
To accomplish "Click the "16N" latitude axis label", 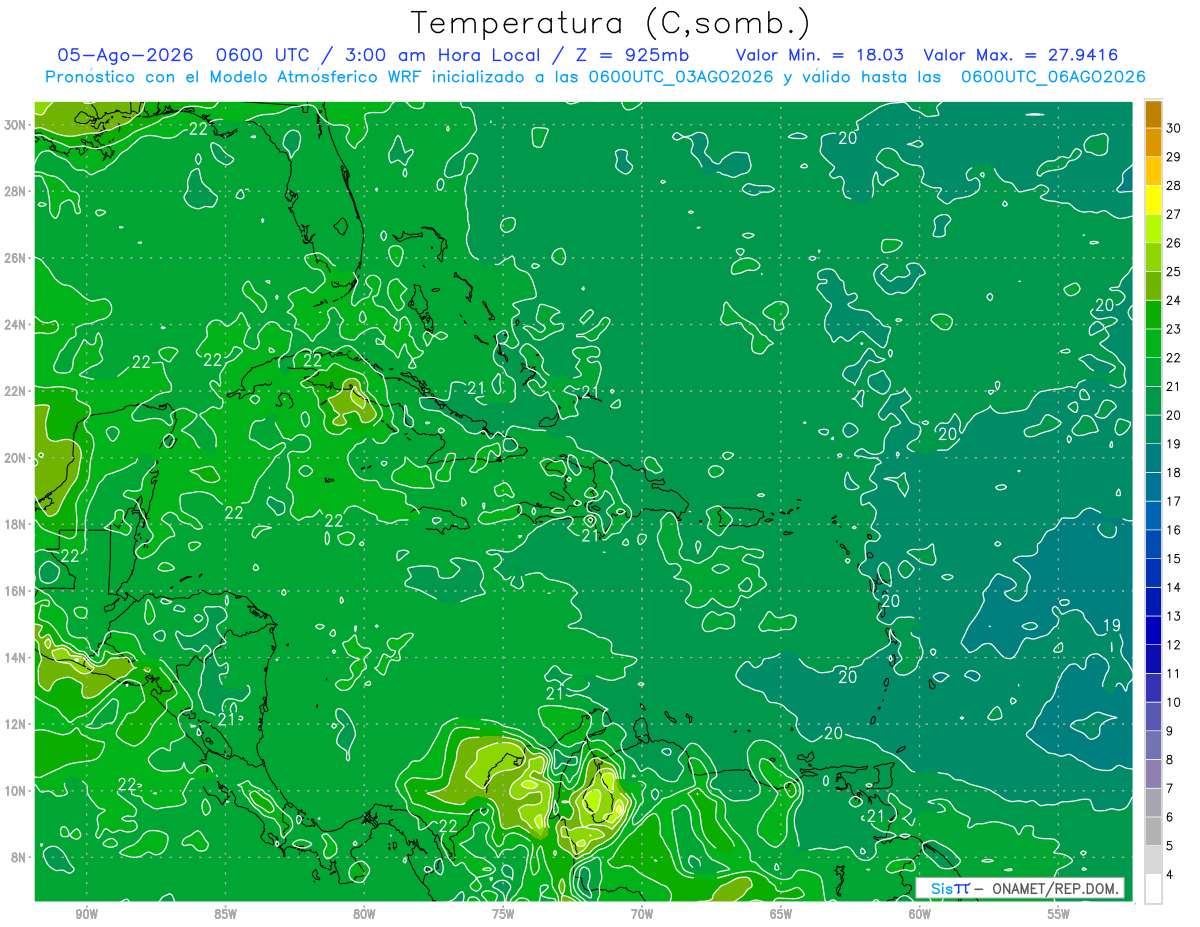I will (14, 591).
